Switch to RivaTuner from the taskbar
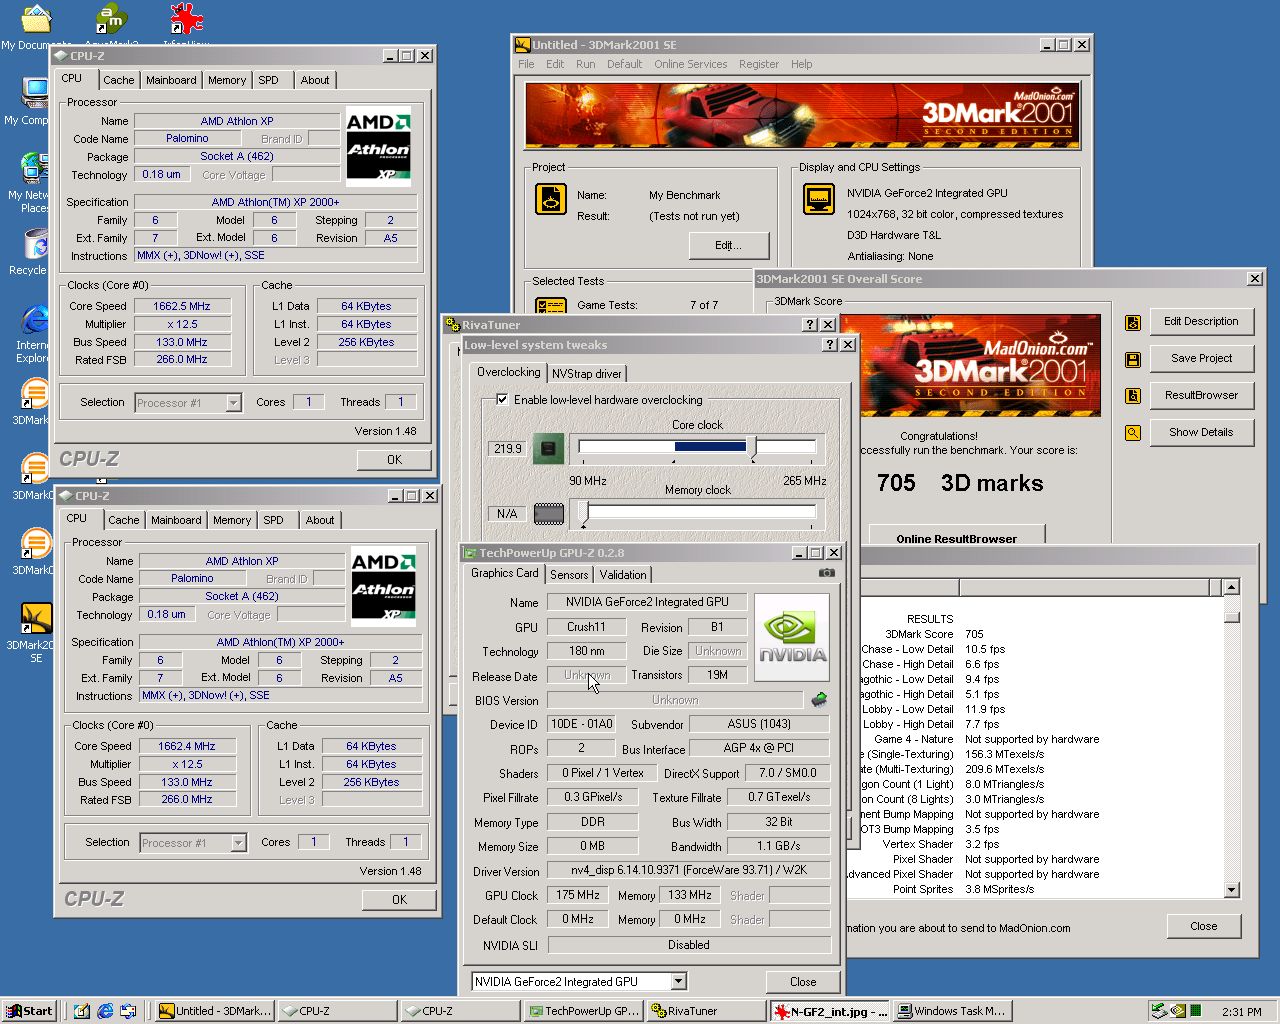Screen dimensions: 1280x1024 (706, 1011)
